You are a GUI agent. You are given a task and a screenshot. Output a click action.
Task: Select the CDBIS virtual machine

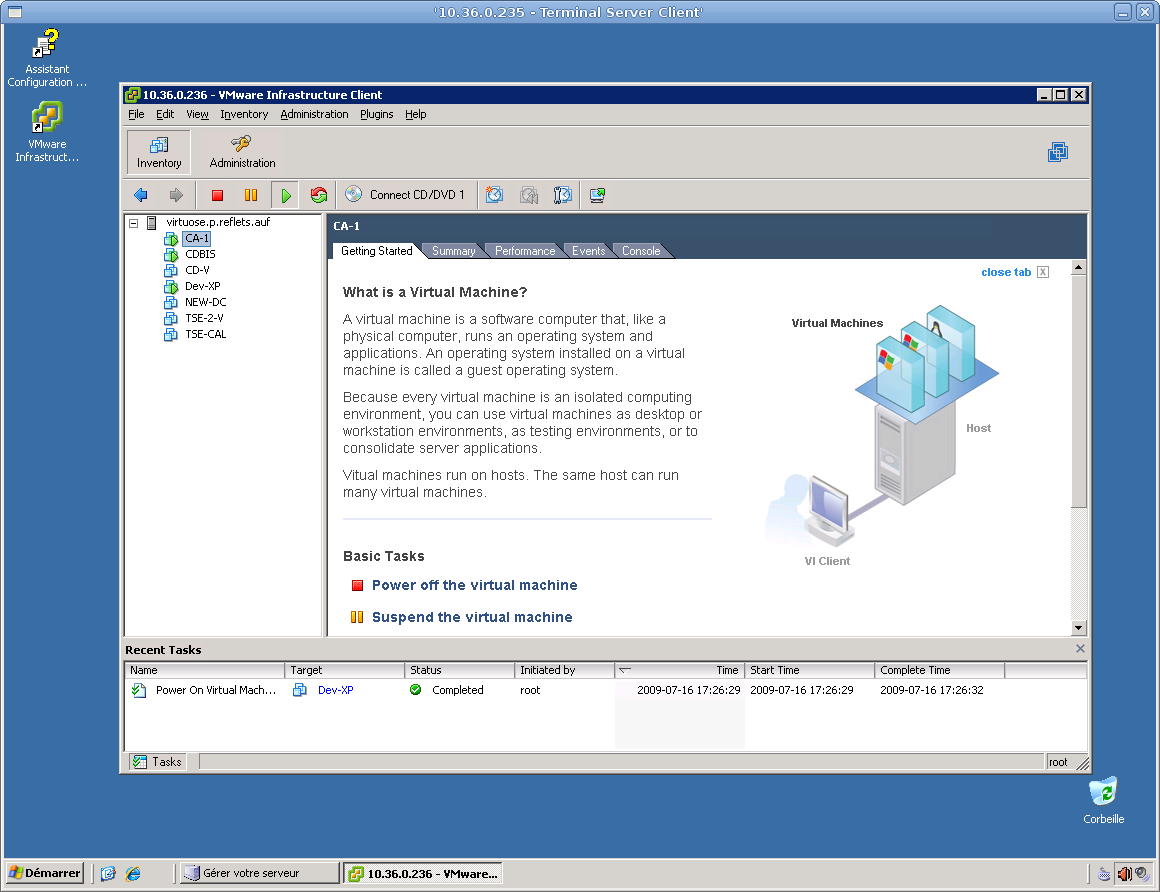200,254
